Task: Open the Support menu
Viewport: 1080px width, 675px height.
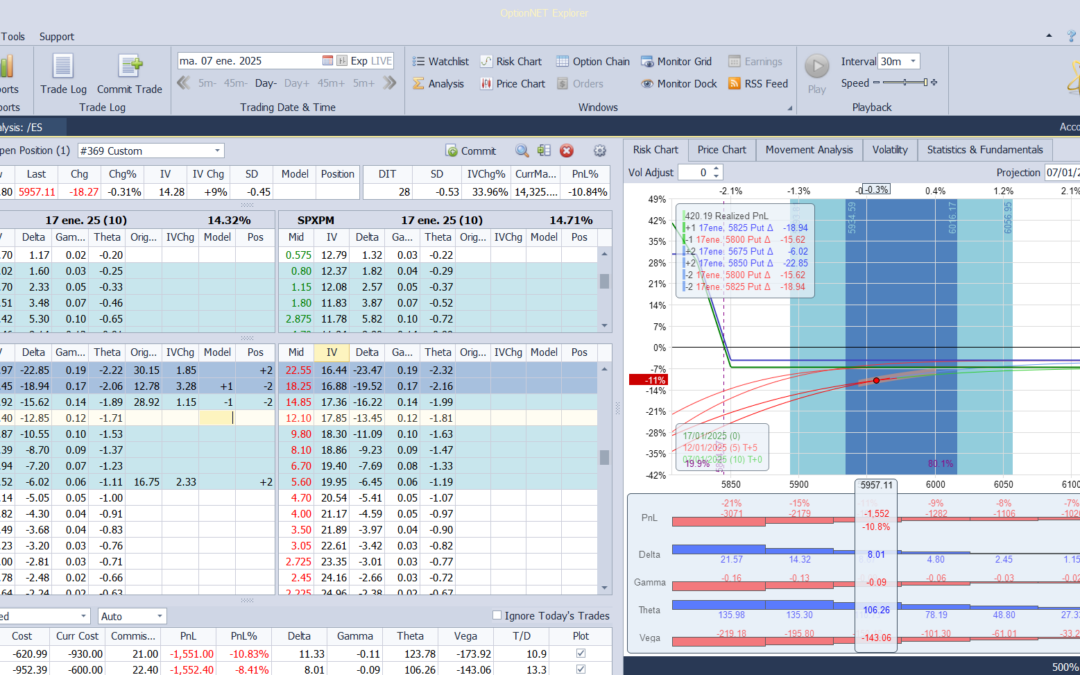Action: point(56,37)
